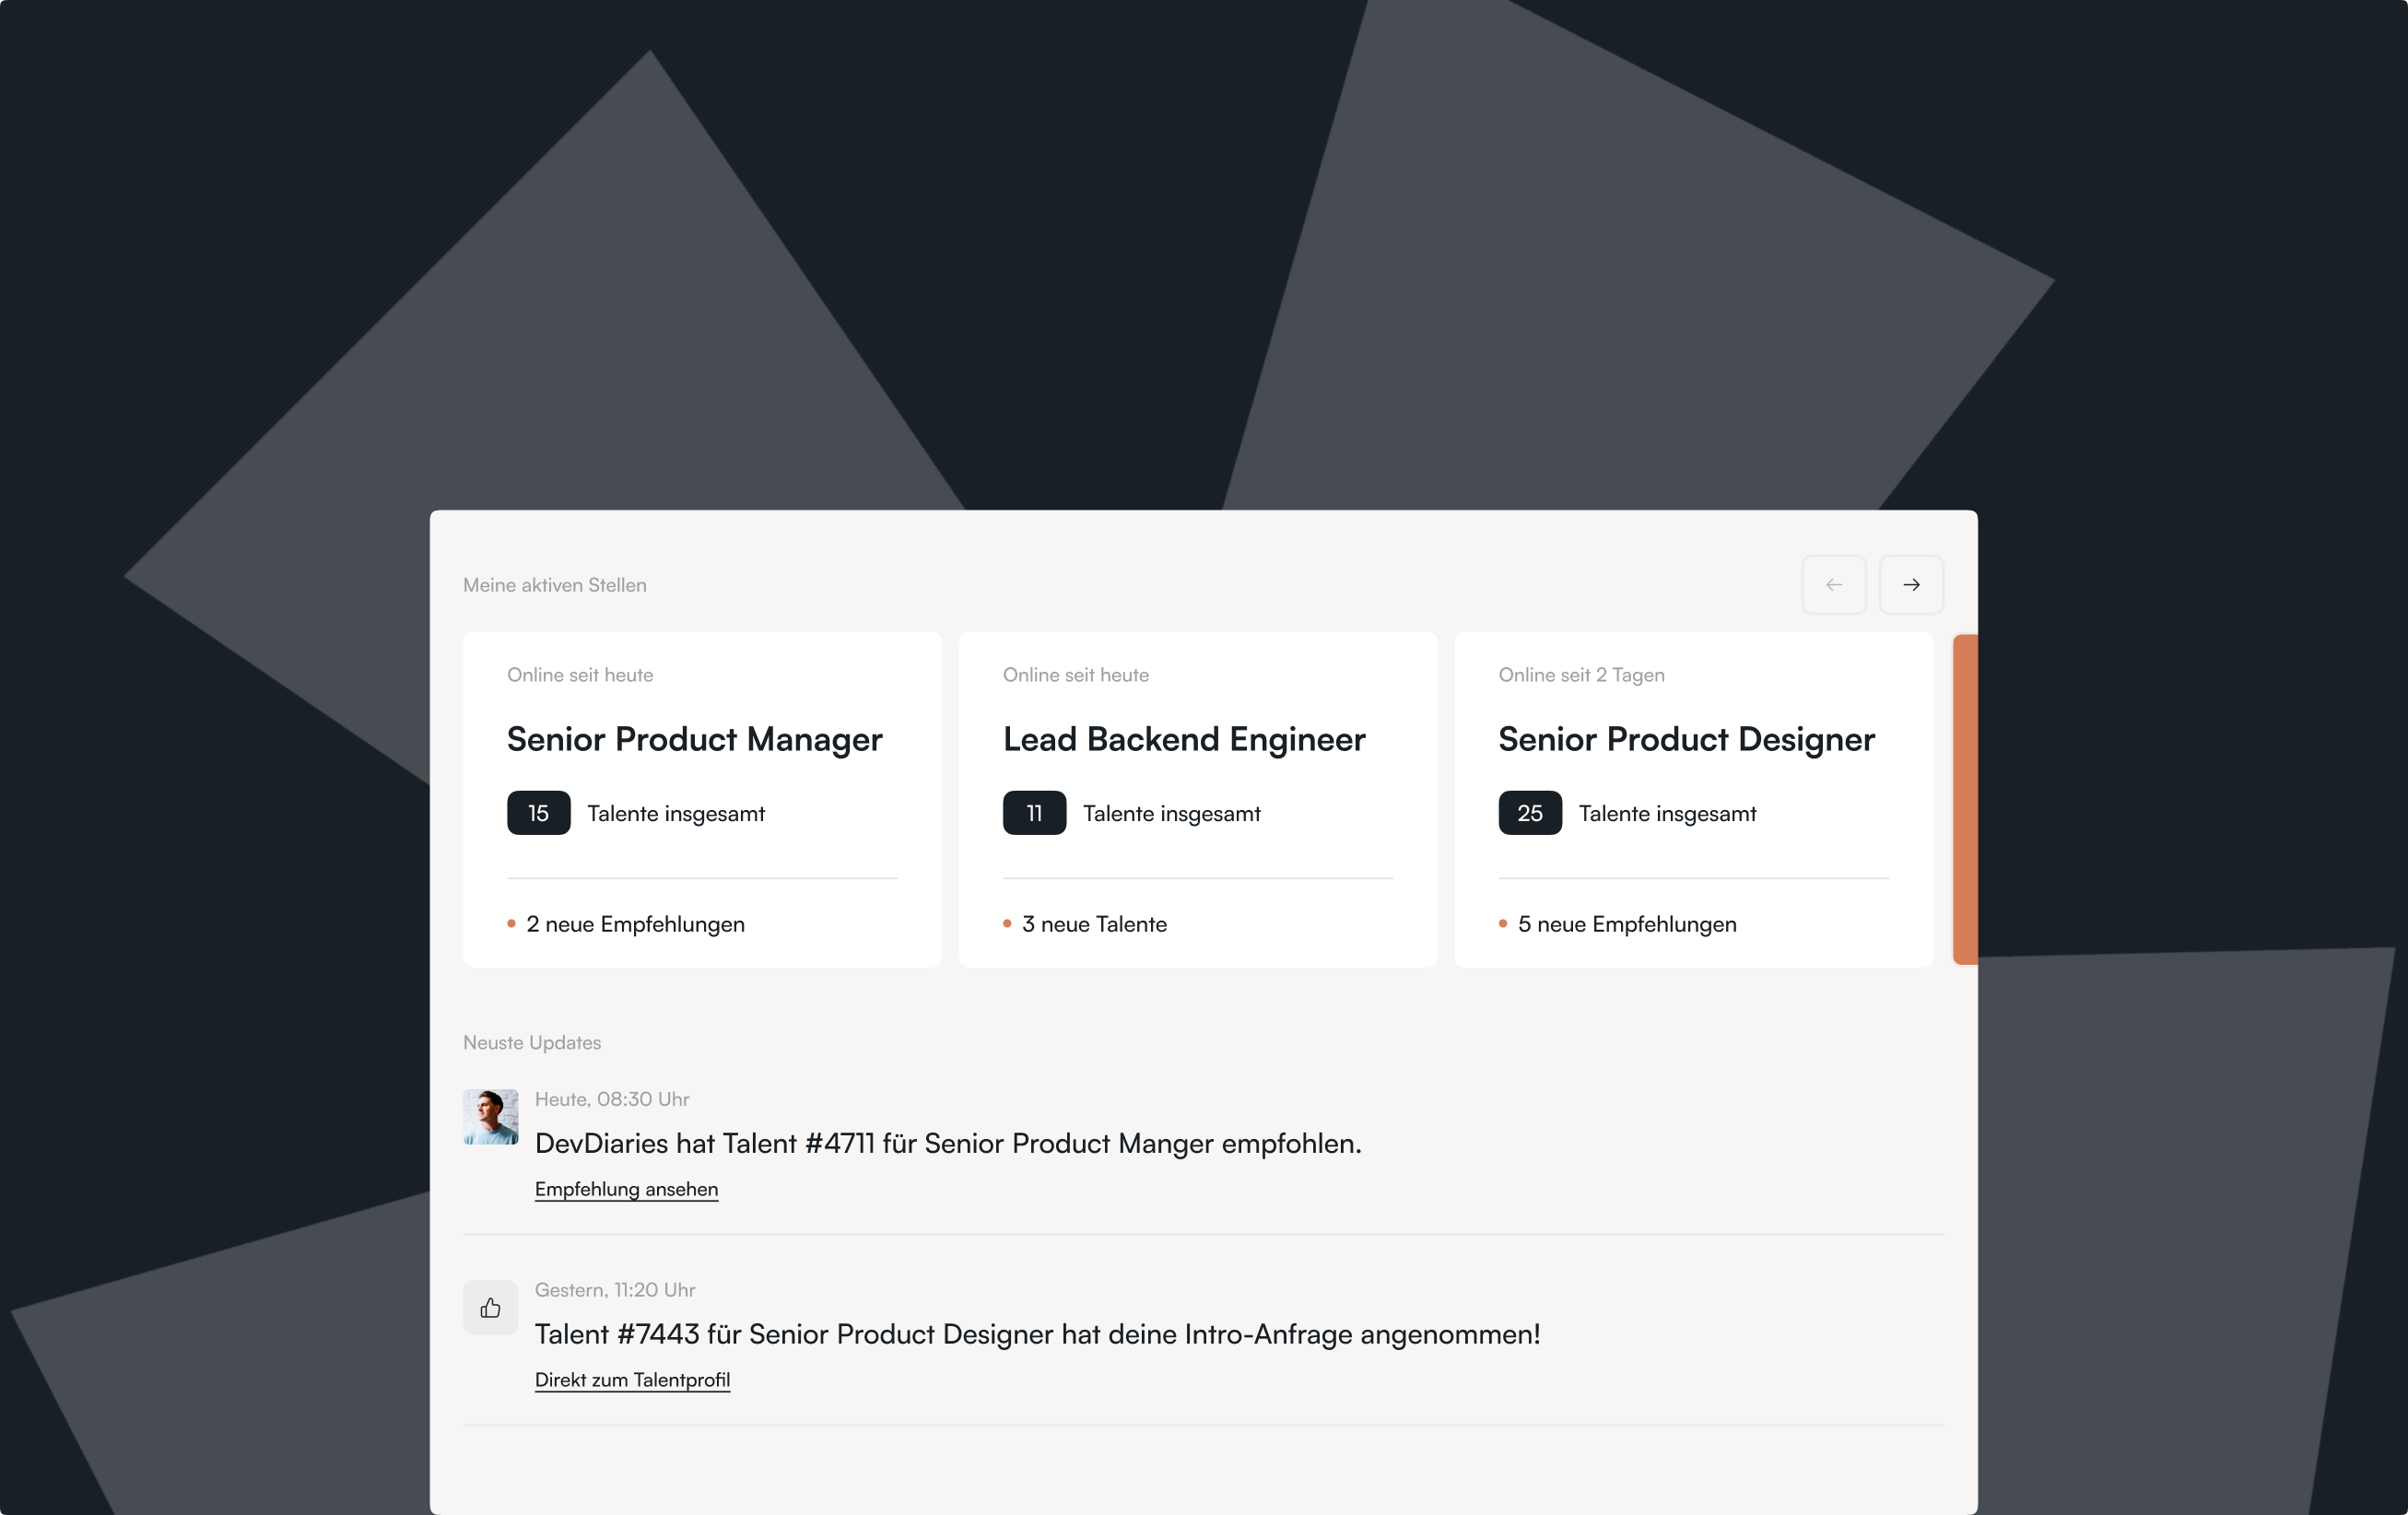Image resolution: width=2408 pixels, height=1515 pixels.
Task: Click the DevDiaries Talent #4711 update text
Action: coord(948,1143)
